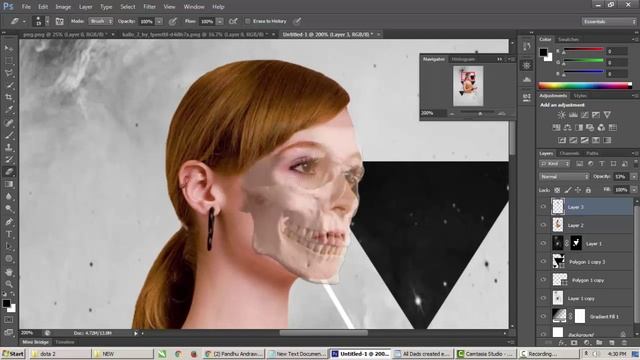The image size is (640, 360).
Task: Click the Brightness/Contrast adjustment icon
Action: [562, 115]
